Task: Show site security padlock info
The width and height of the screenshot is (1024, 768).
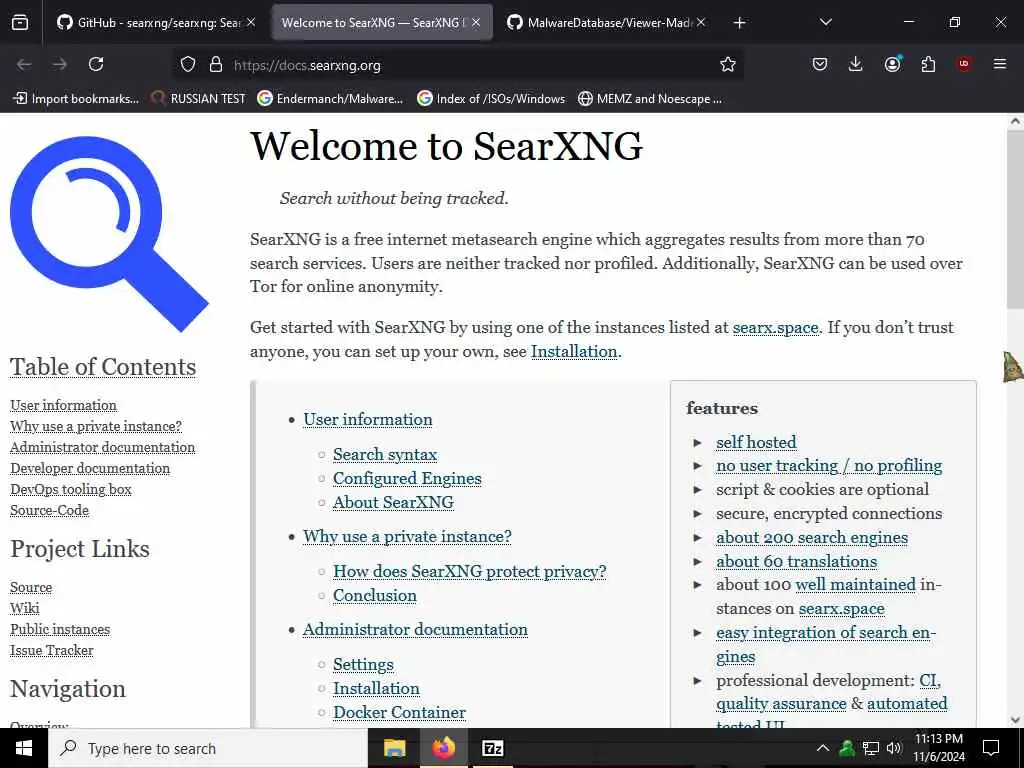Action: click(x=216, y=65)
